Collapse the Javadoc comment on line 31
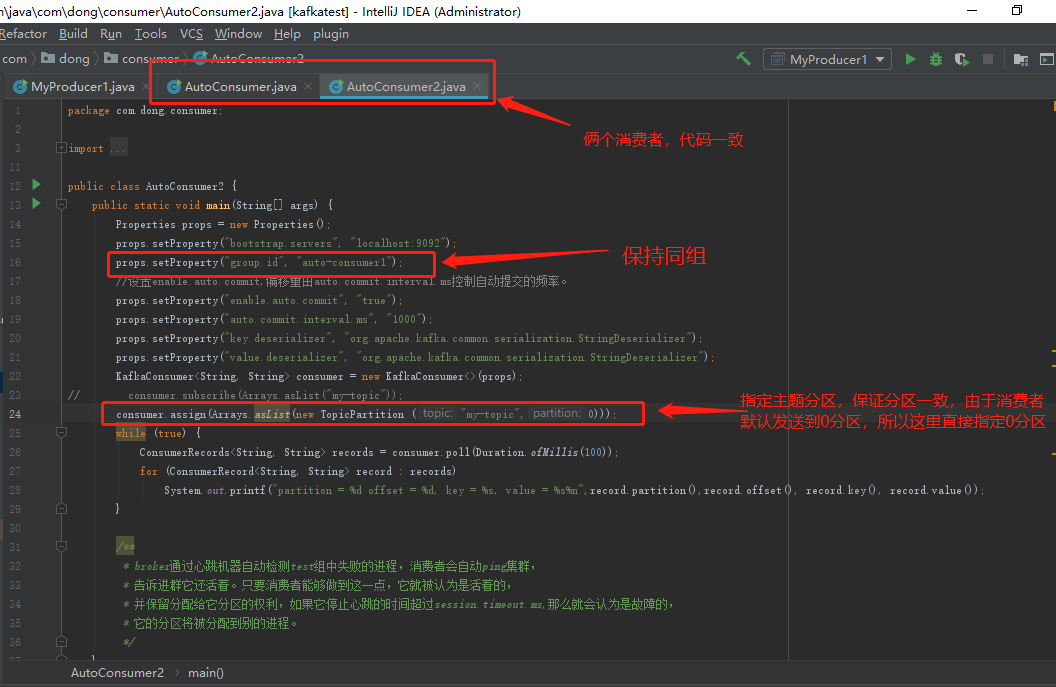This screenshot has height=687, width=1056. pyautogui.click(x=61, y=546)
